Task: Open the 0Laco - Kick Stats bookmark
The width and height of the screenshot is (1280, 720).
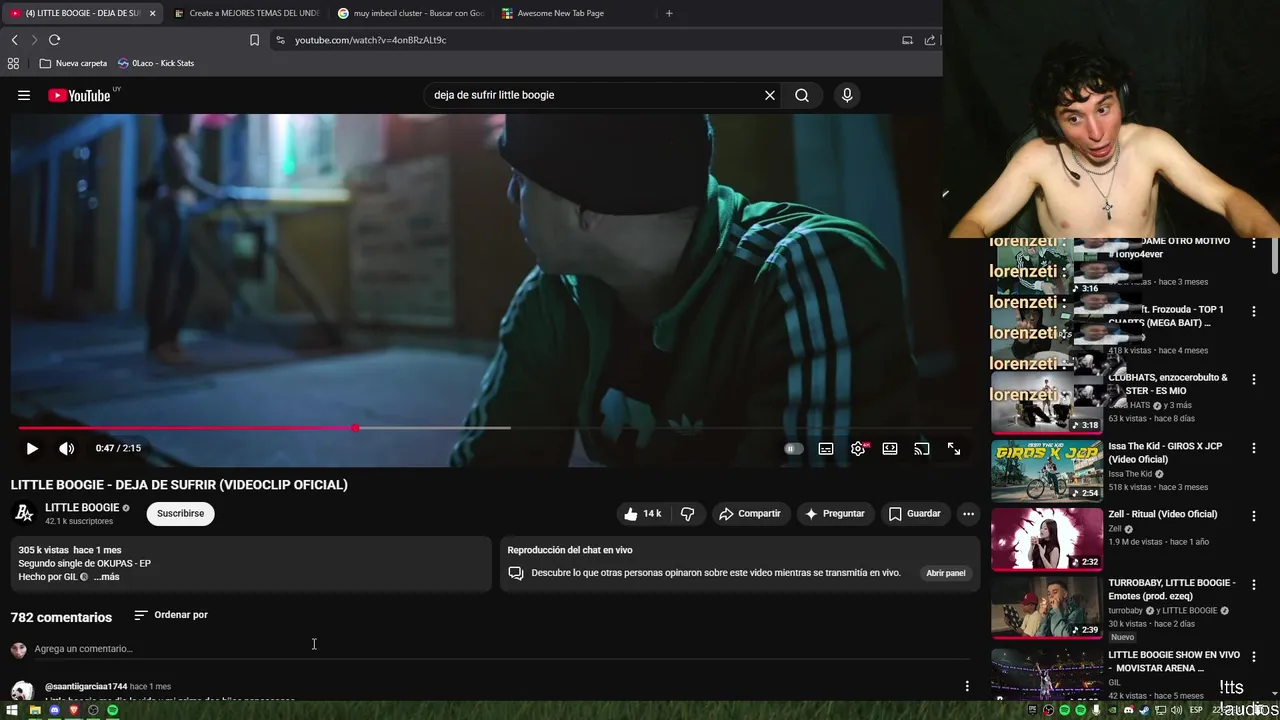Action: tap(156, 63)
